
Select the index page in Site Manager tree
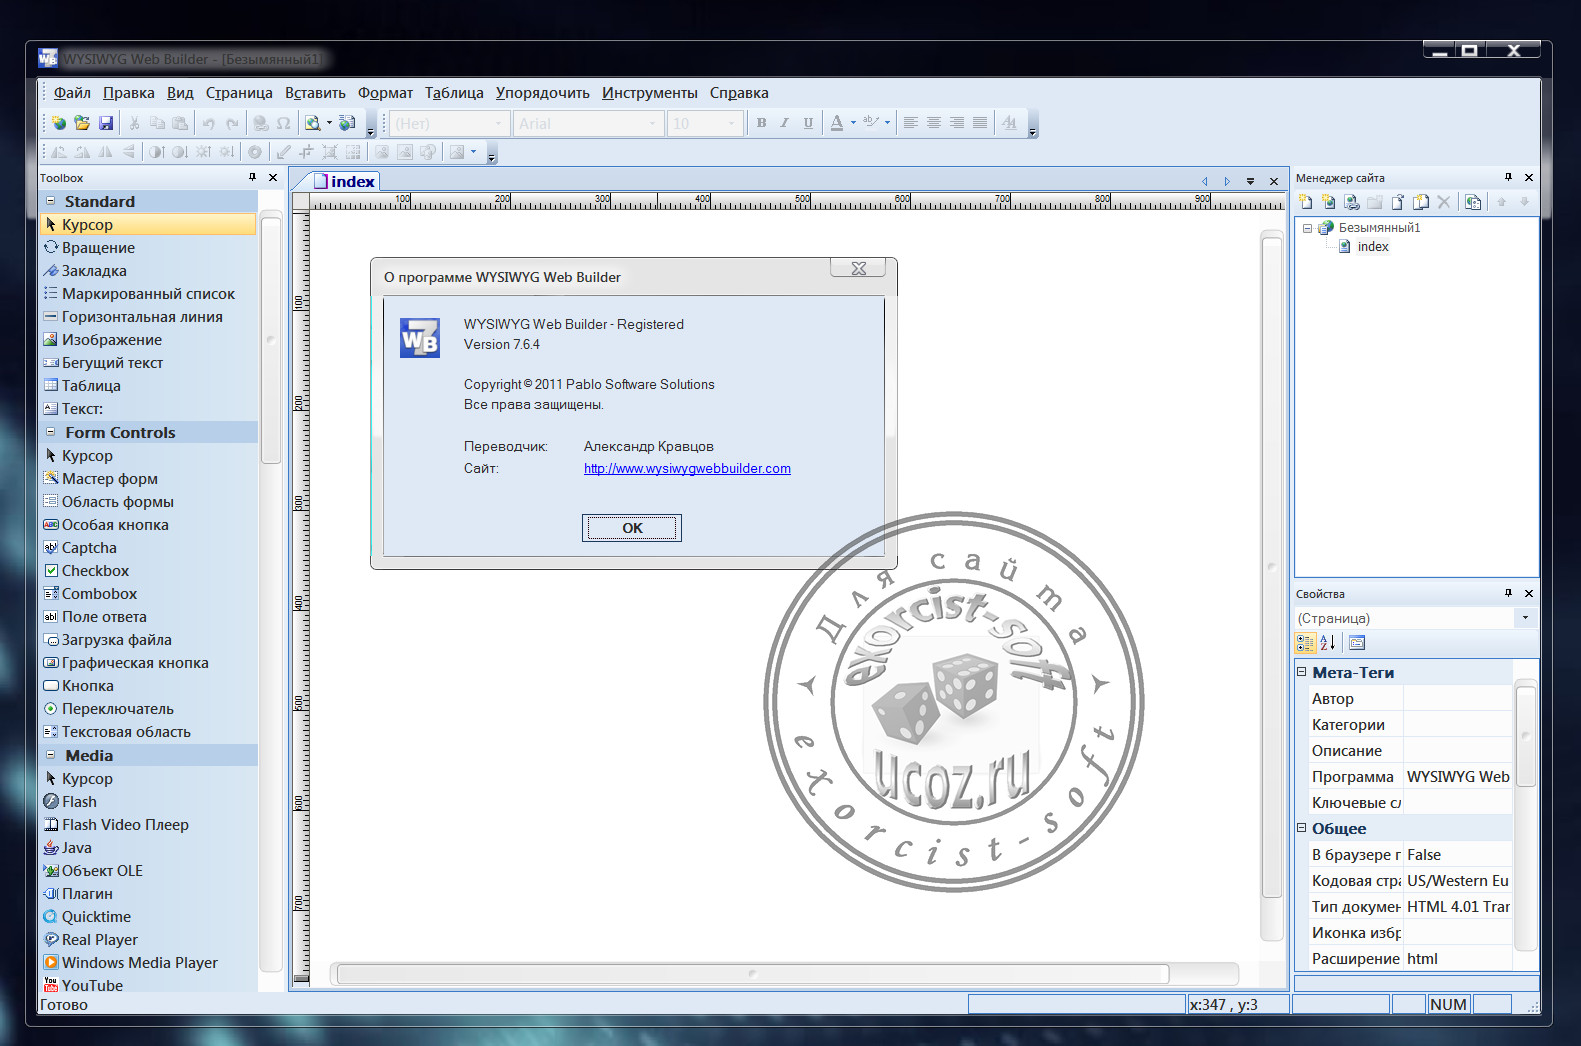tap(1373, 247)
